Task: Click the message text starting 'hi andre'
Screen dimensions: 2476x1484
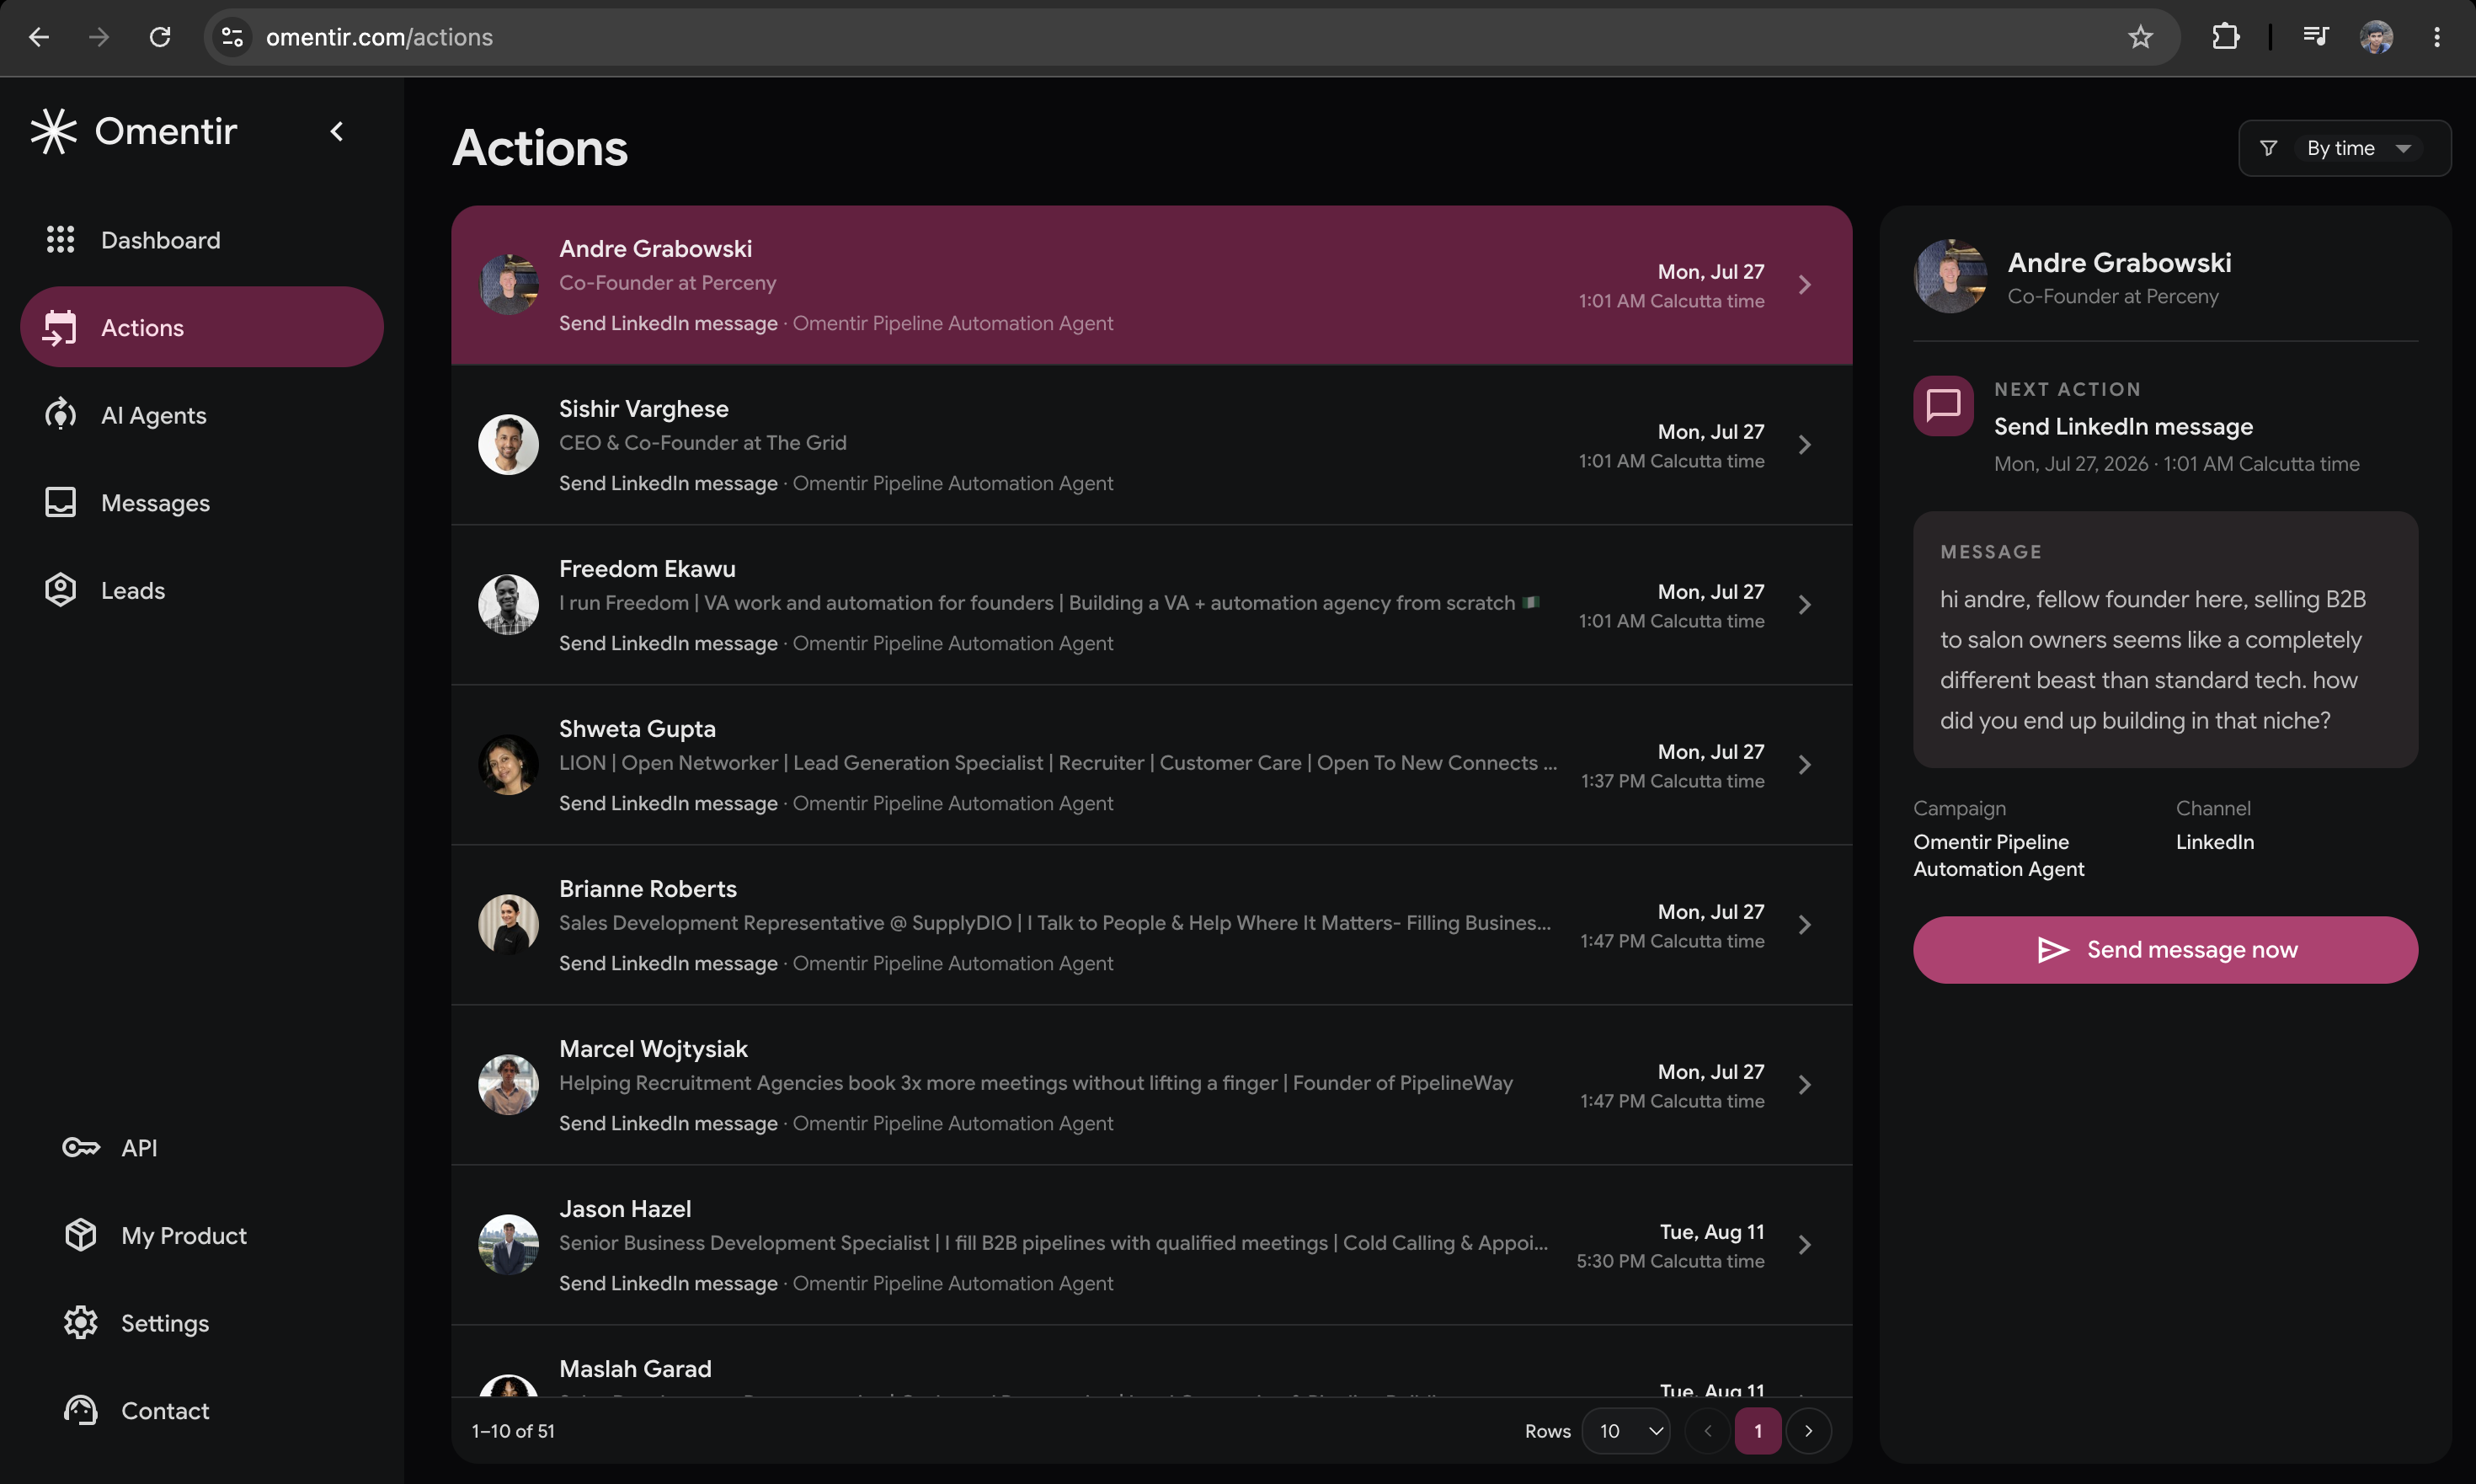Action: click(2152, 660)
